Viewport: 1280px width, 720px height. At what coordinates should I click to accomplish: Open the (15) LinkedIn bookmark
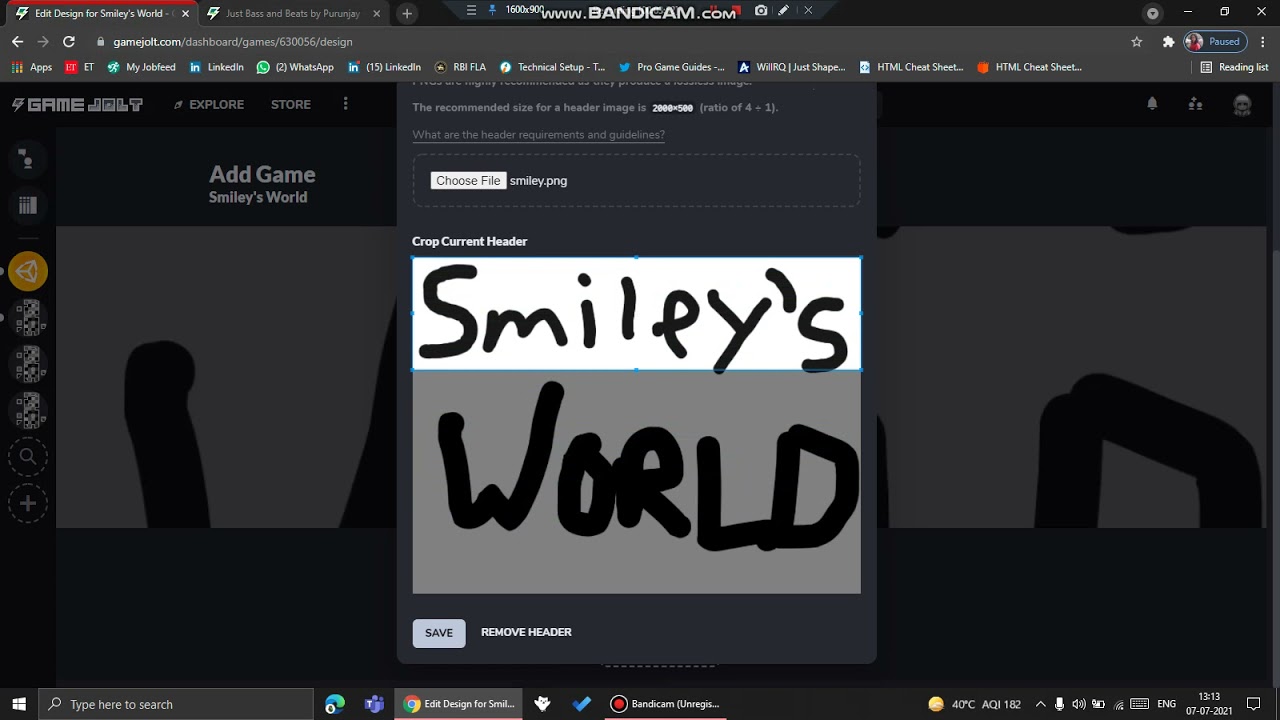click(384, 67)
